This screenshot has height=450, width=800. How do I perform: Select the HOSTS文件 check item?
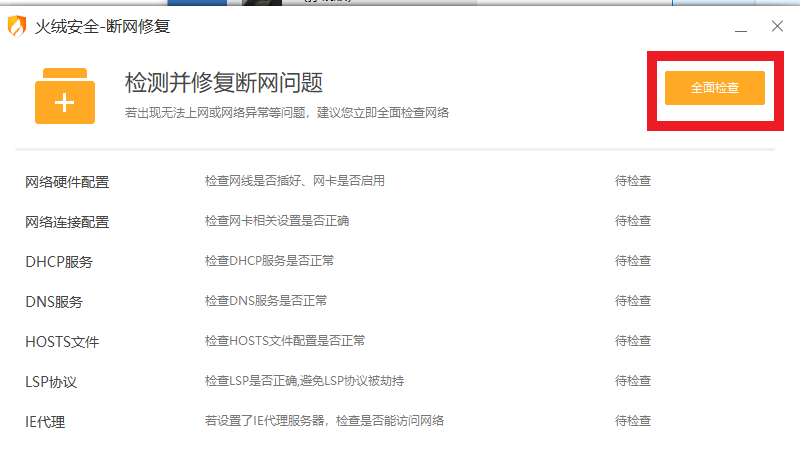[x=62, y=341]
